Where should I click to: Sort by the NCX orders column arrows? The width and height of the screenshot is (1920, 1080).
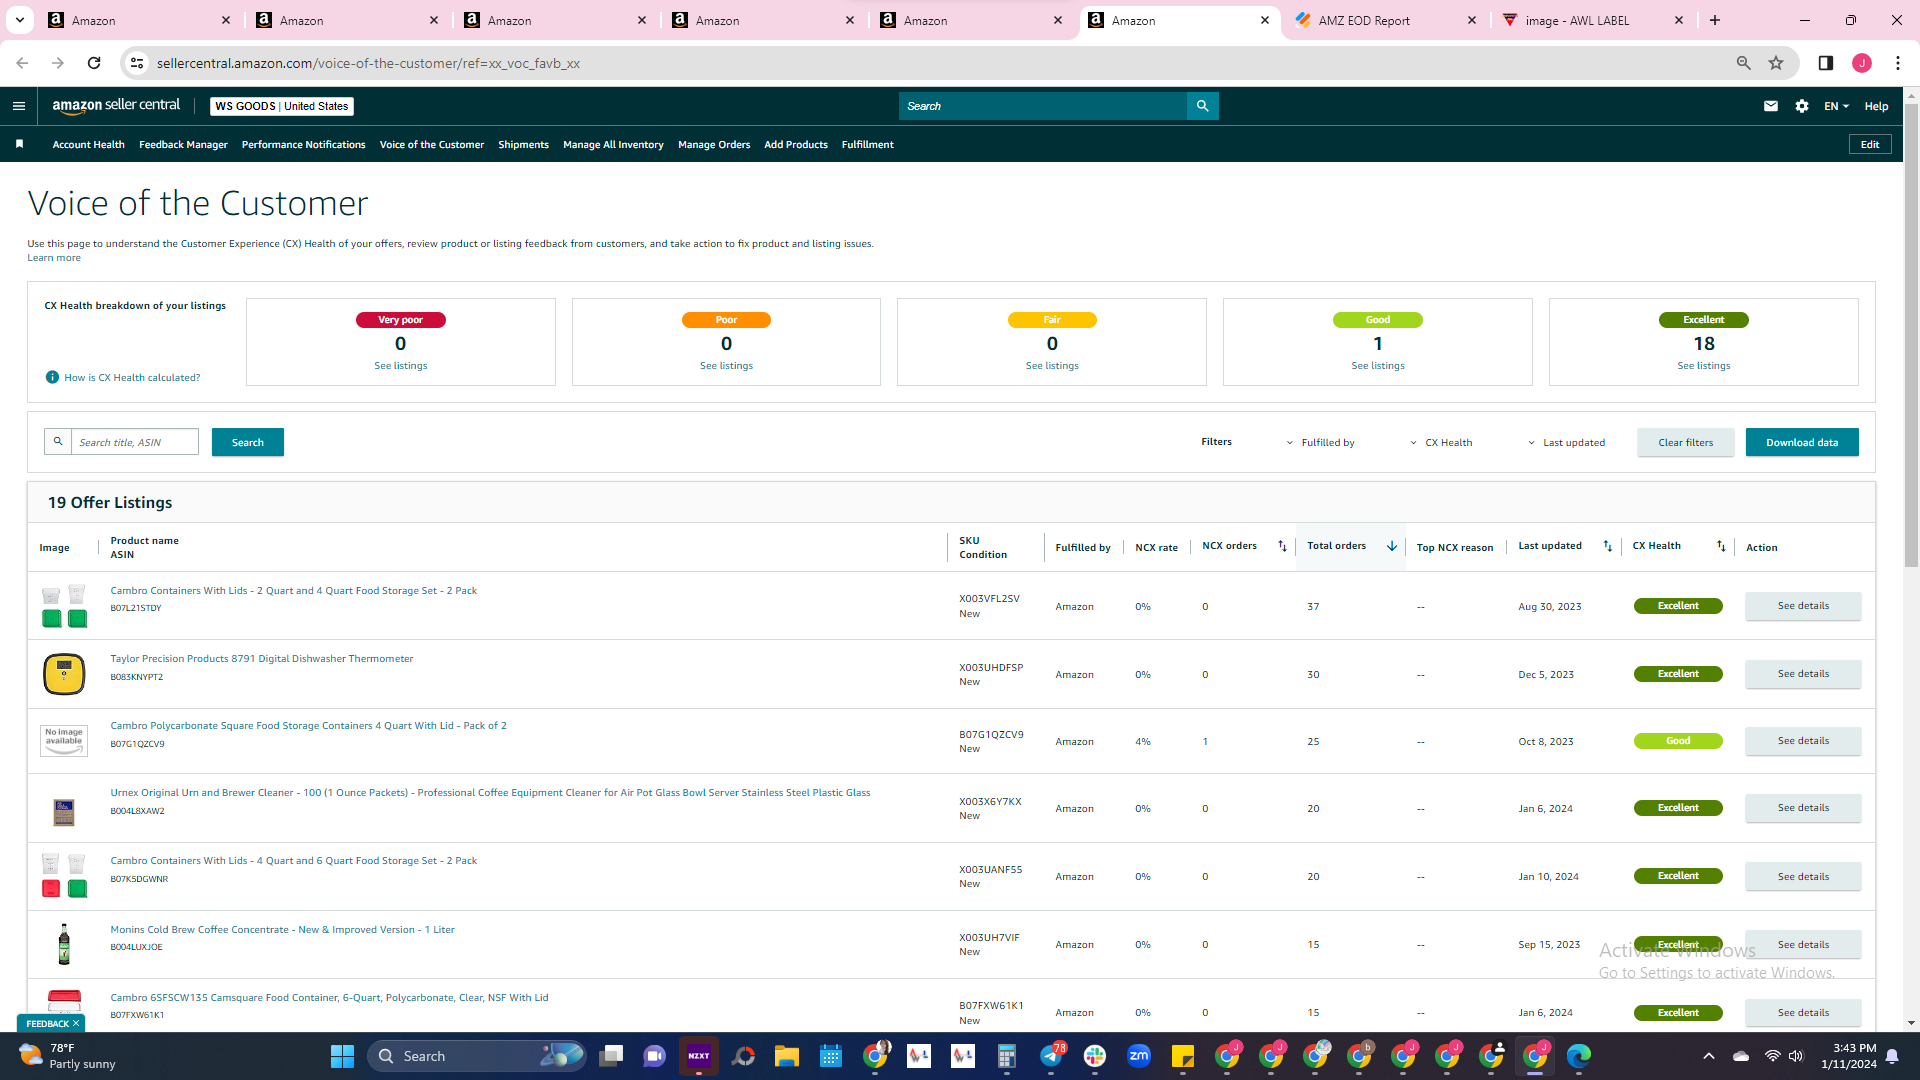point(1282,546)
